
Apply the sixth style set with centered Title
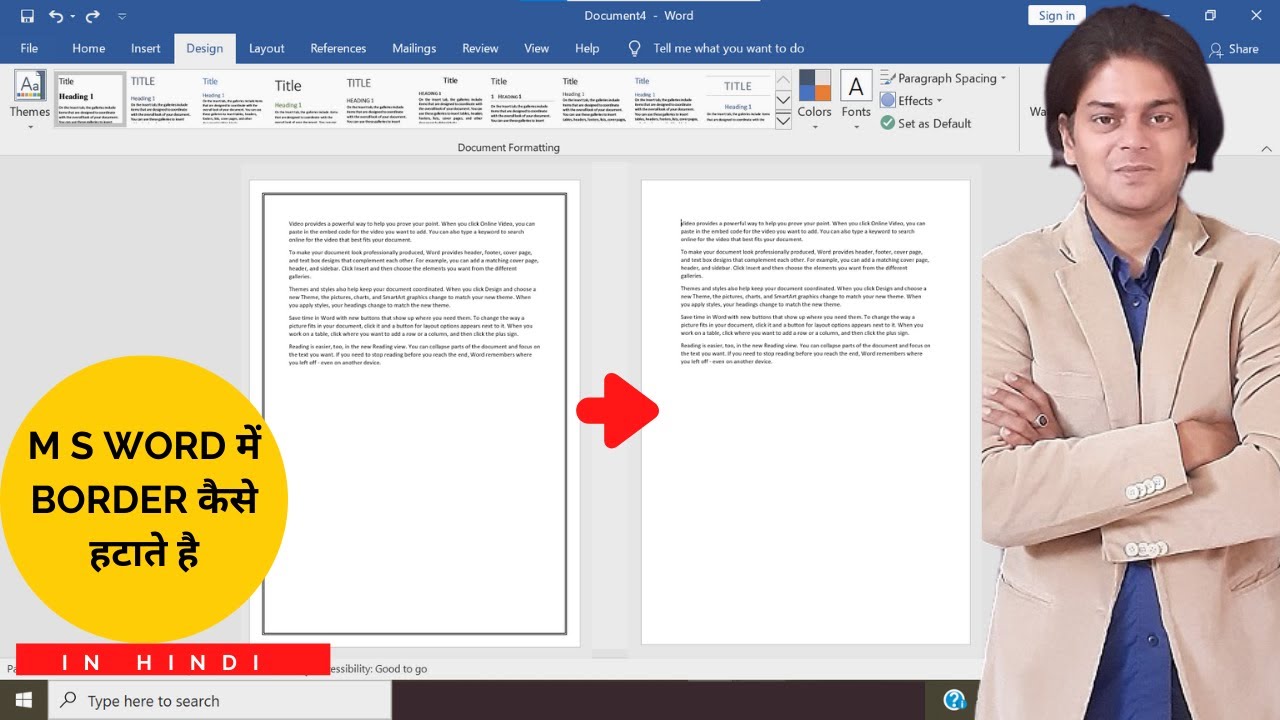click(x=450, y=100)
